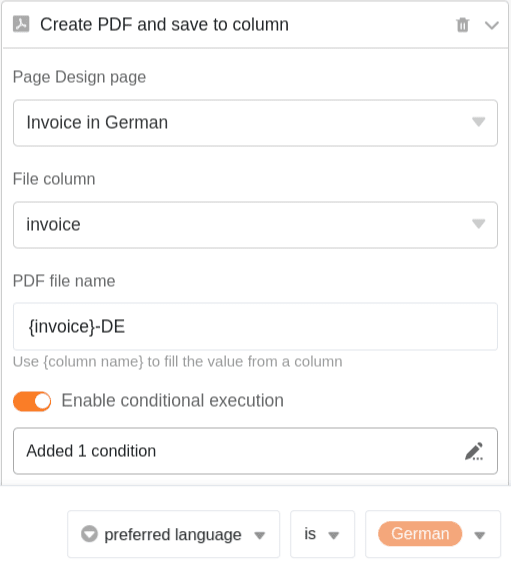The image size is (511, 567).
Task: Open the File column invoice dropdown
Action: click(255, 225)
